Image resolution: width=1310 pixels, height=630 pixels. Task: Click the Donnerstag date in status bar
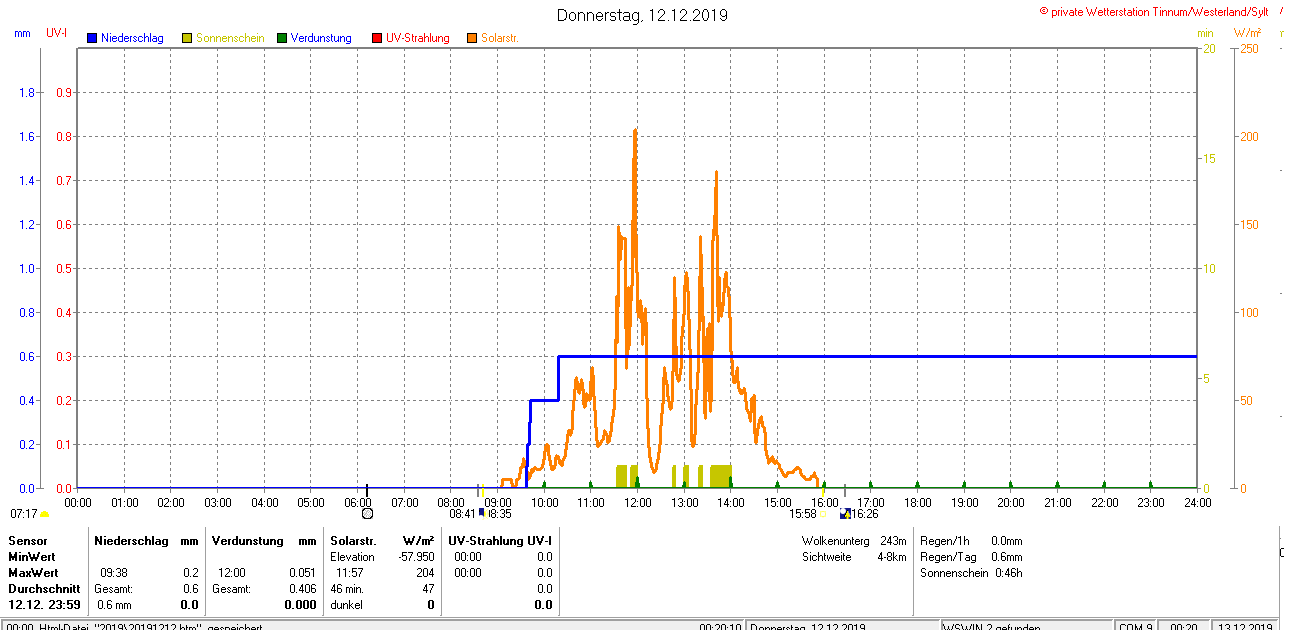tap(807, 627)
